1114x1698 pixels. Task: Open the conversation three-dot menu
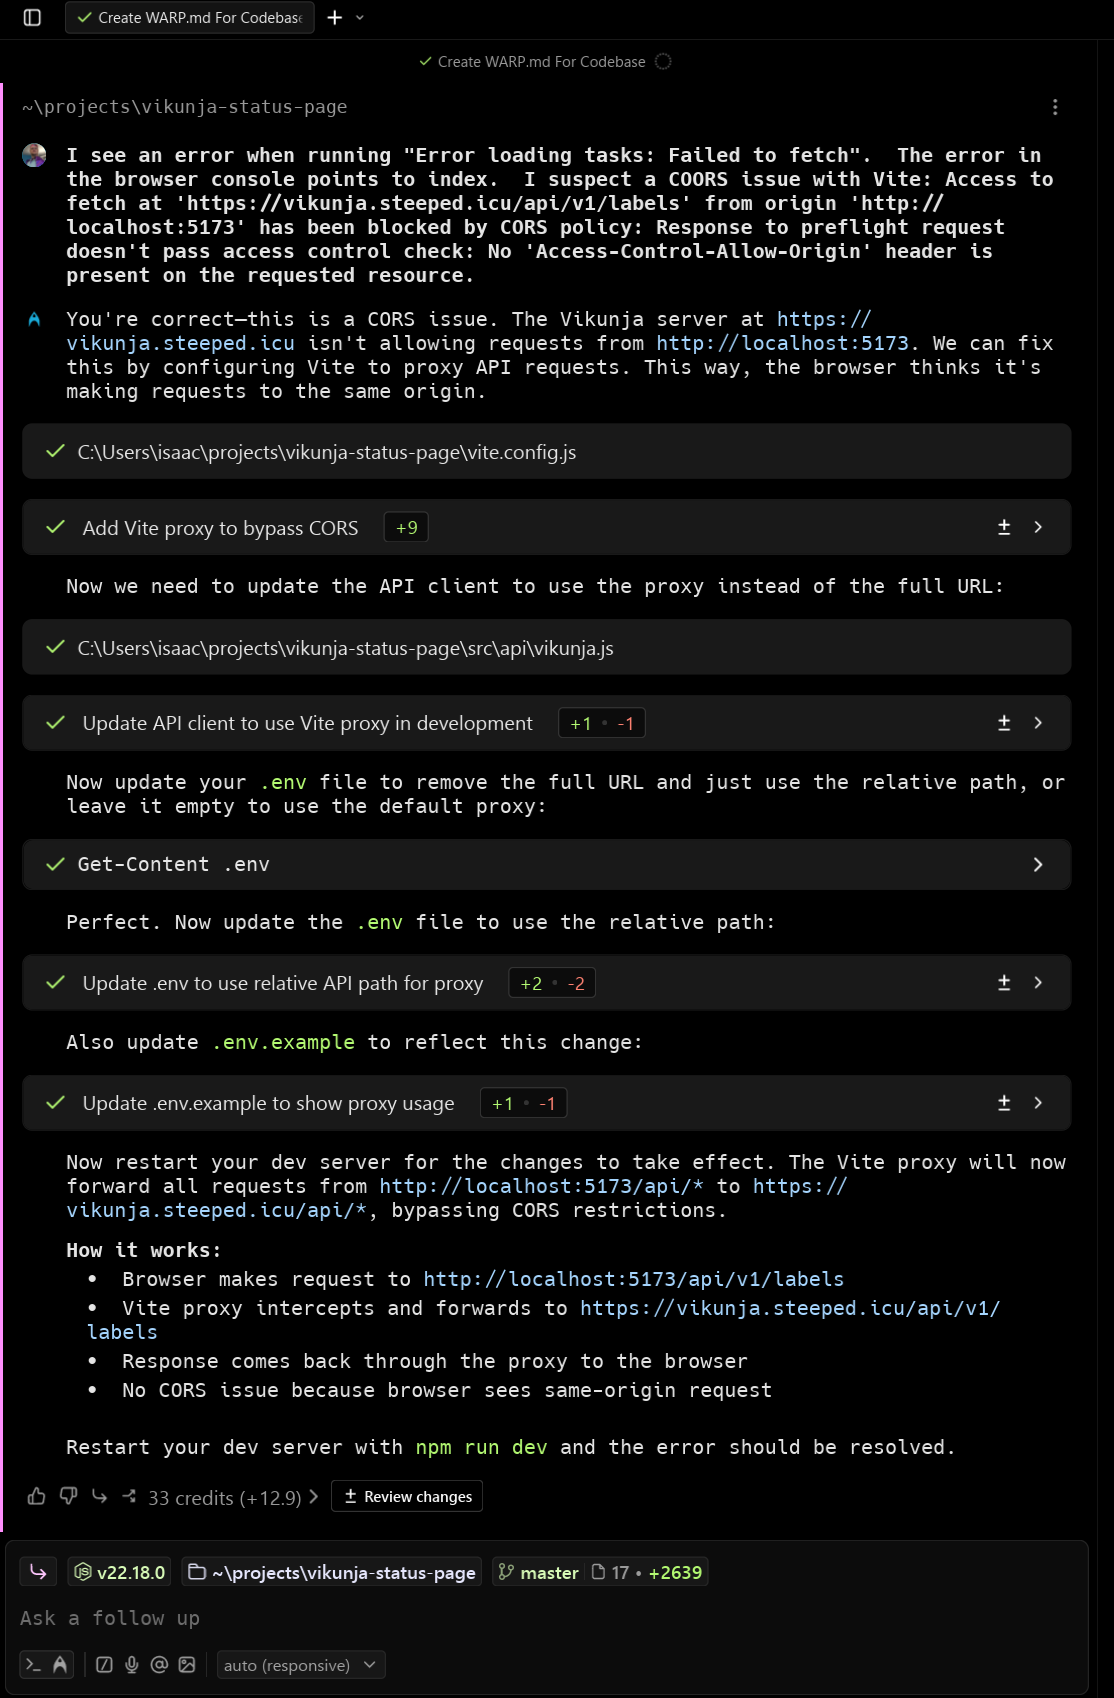tap(1055, 107)
